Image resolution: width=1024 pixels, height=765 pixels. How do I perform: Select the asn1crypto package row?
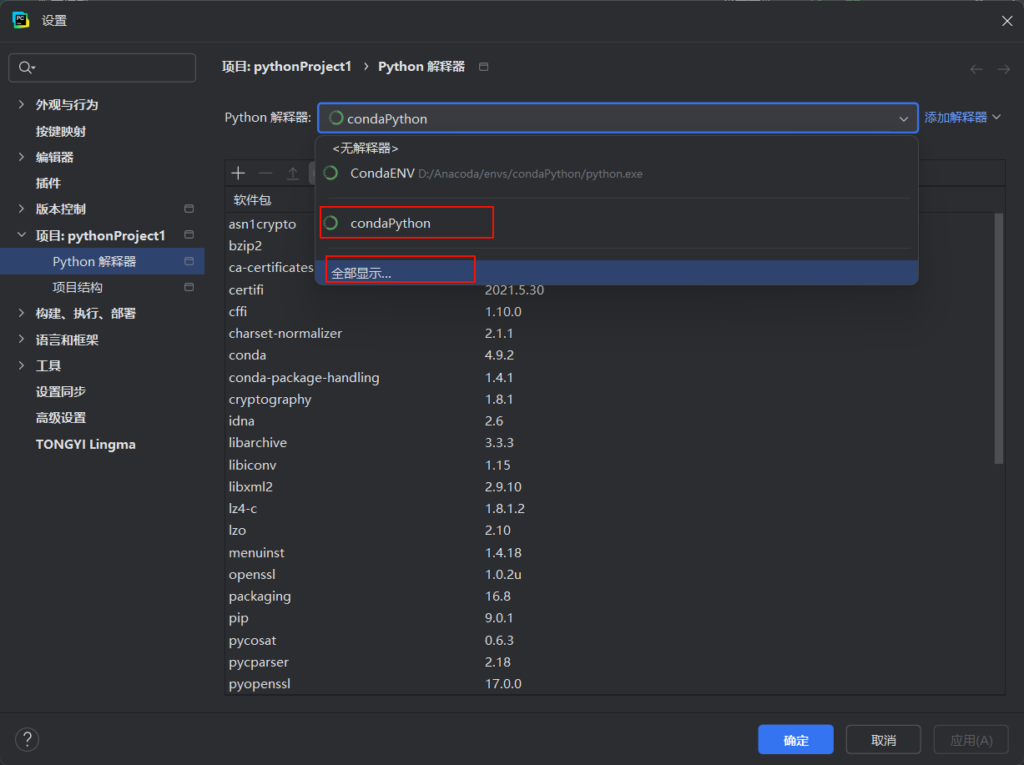coord(270,224)
